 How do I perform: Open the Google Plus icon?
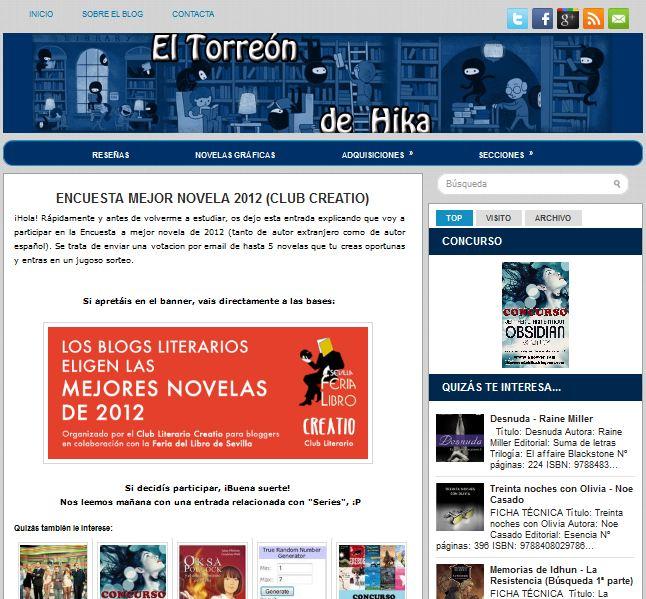[568, 19]
